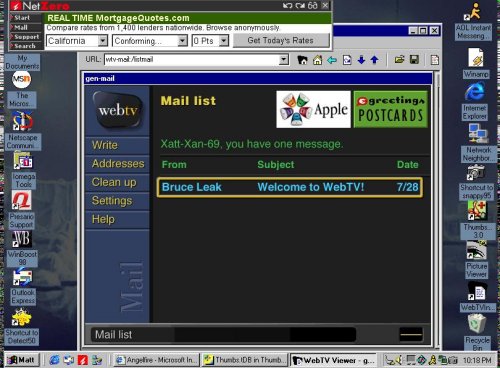Expand the California state dropdown

coord(103,41)
